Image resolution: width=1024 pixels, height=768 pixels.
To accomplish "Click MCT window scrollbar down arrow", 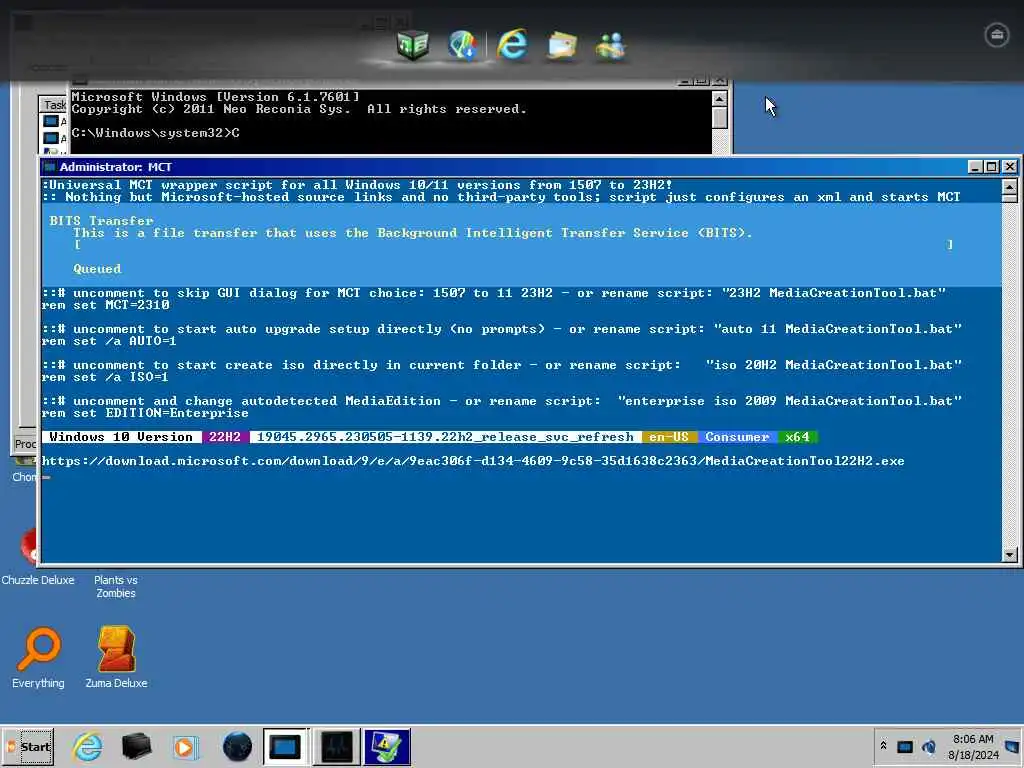I will 1010,555.
